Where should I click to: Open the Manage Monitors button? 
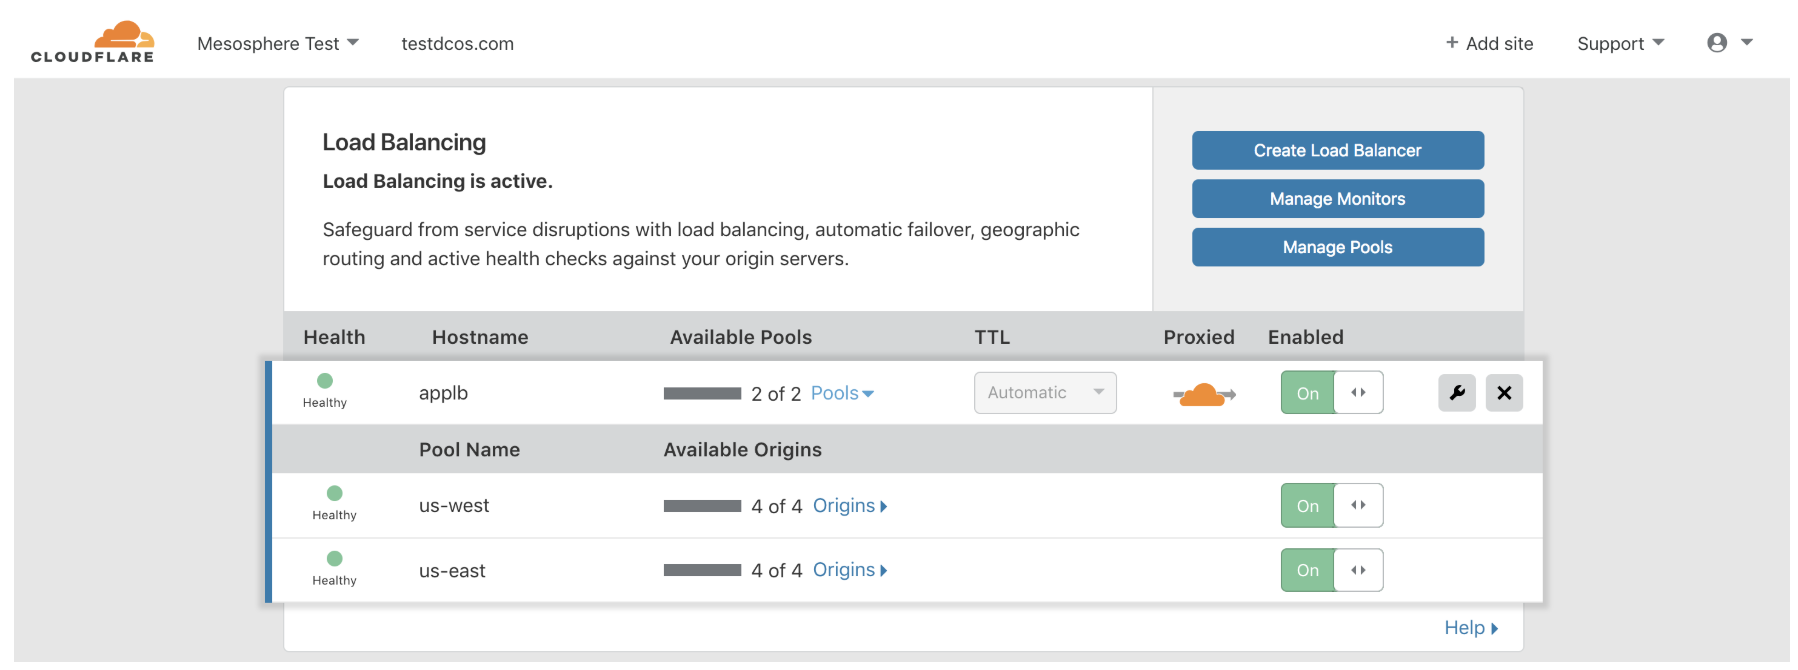[1337, 199]
